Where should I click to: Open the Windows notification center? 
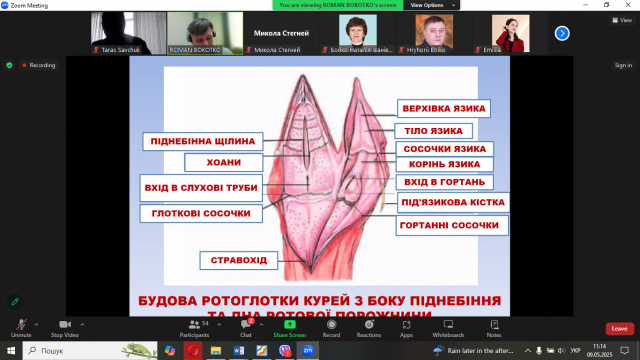click(624, 351)
